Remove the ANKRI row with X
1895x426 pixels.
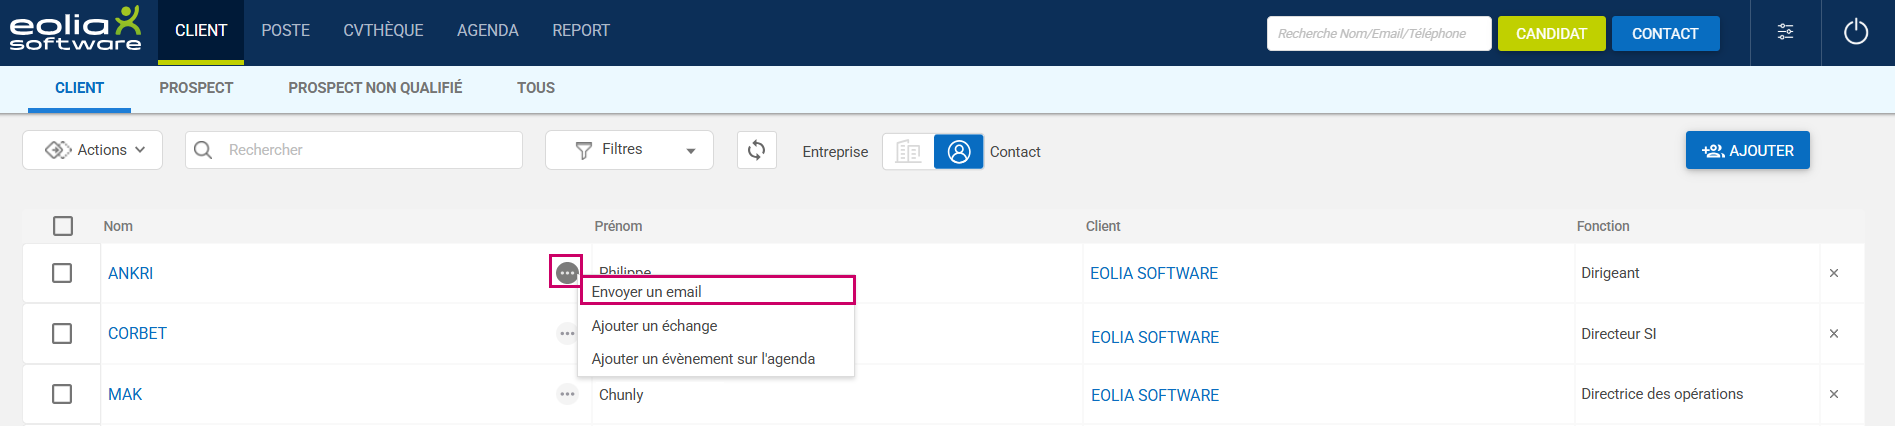1834,273
